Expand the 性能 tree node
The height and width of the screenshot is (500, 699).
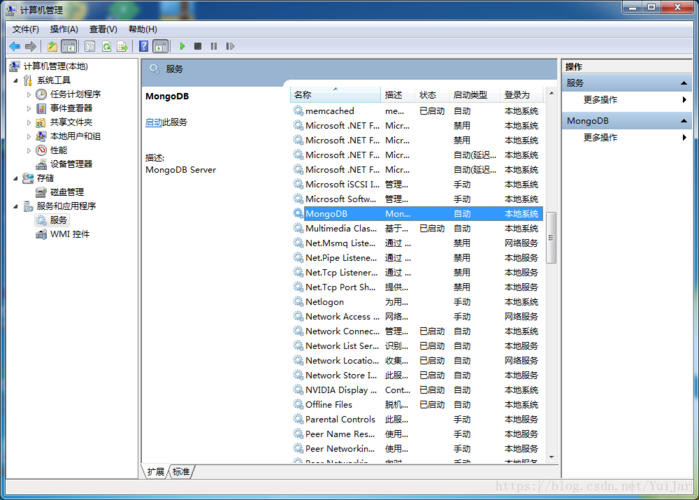coord(29,150)
